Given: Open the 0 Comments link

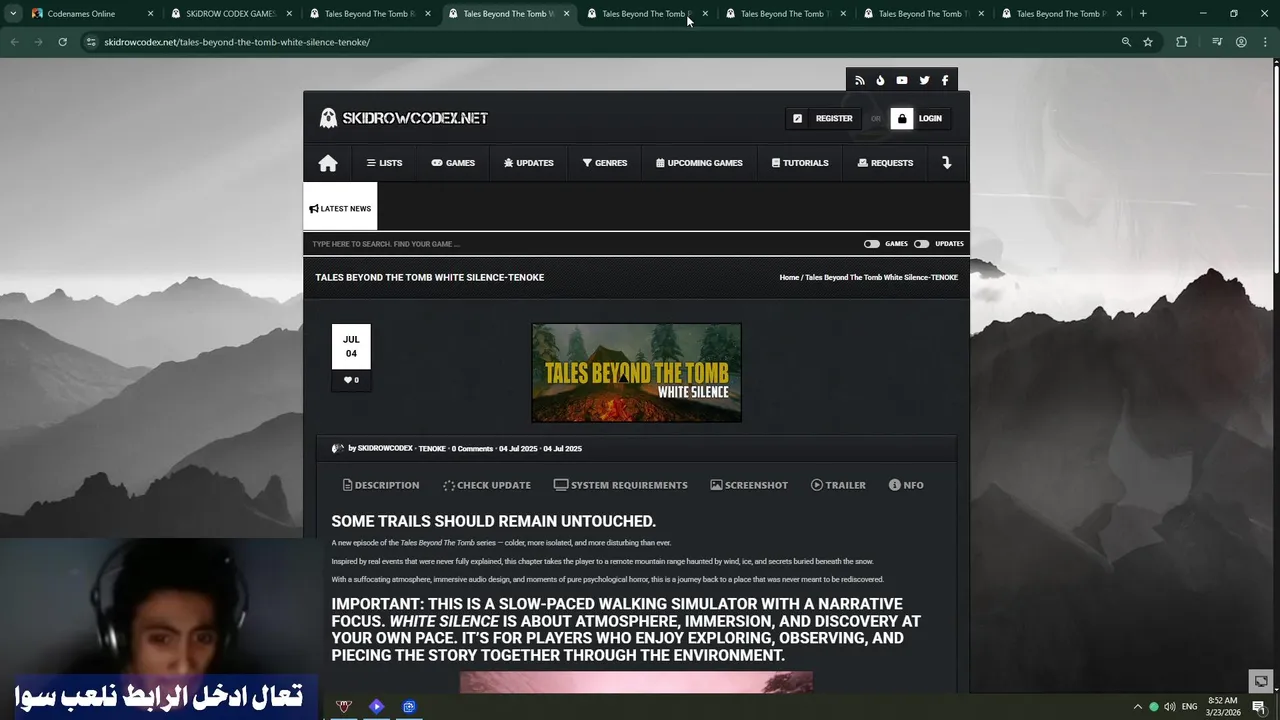Looking at the screenshot, I should [x=472, y=449].
